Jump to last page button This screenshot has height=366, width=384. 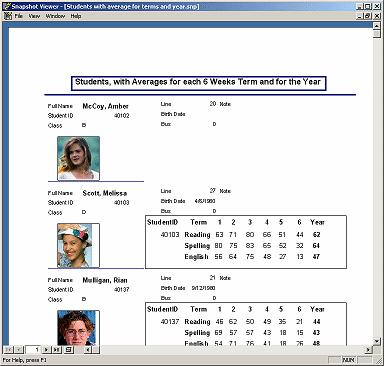pos(57,349)
